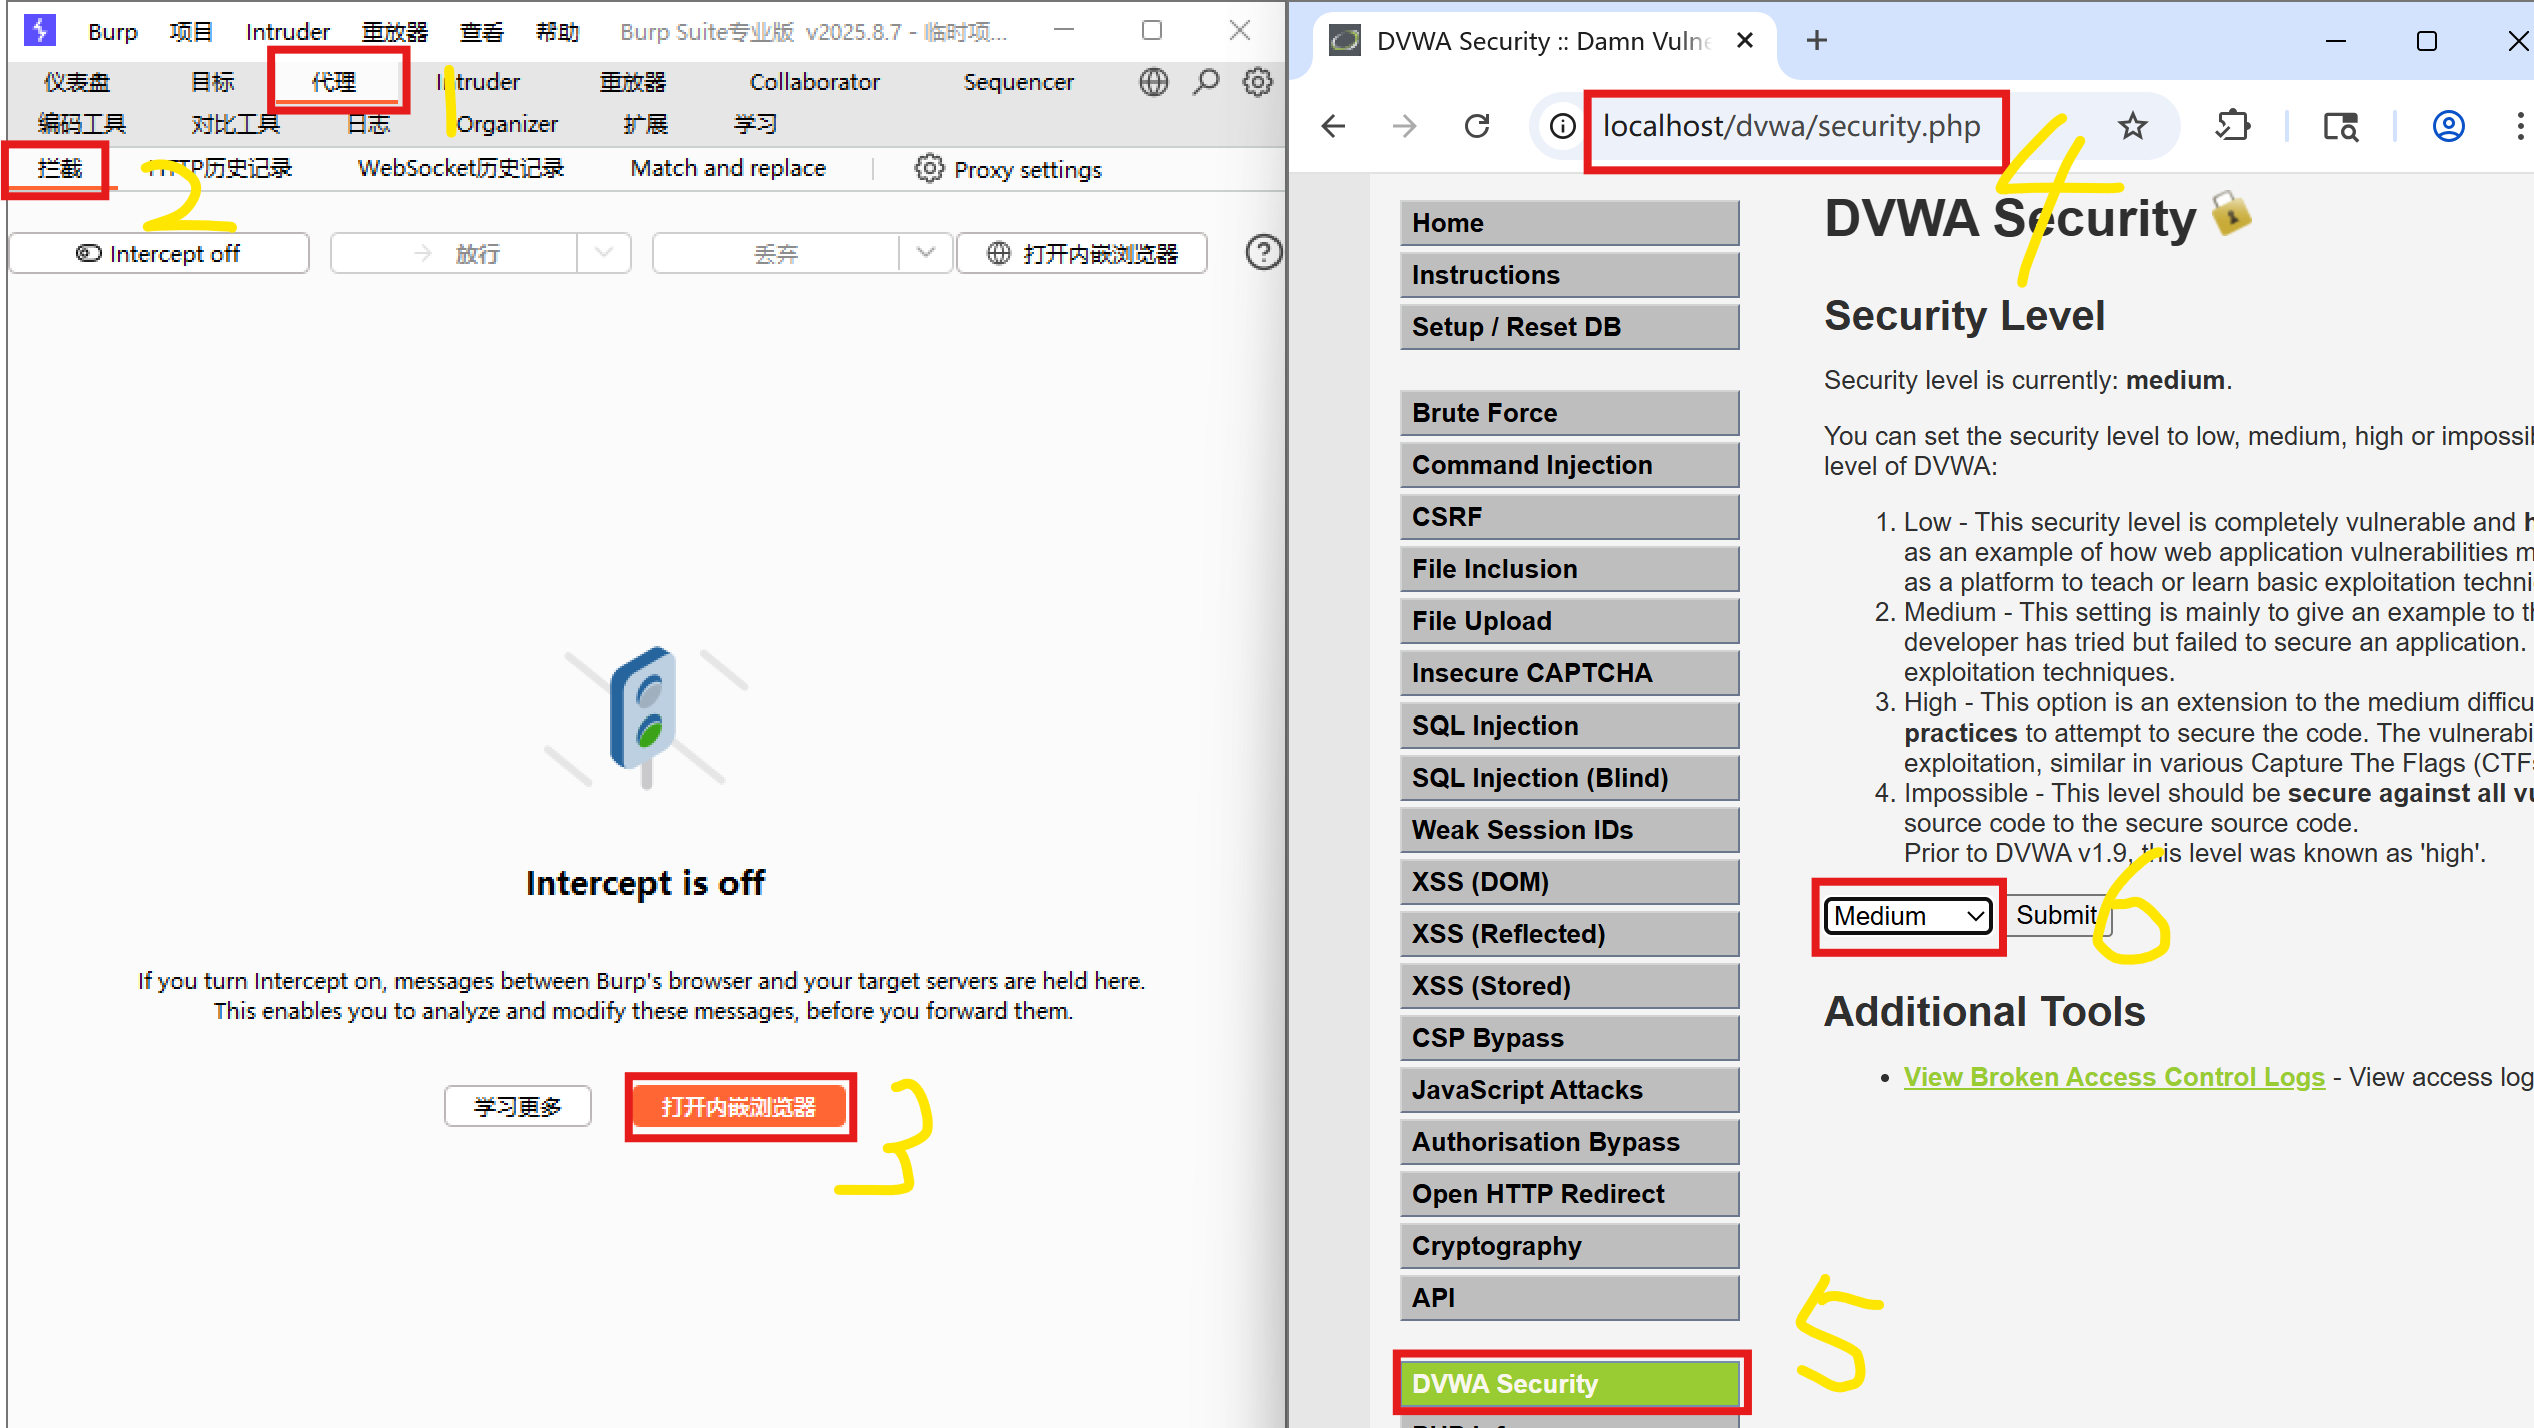Click site information icon in address bar
This screenshot has height=1428, width=2534.
[x=1562, y=126]
